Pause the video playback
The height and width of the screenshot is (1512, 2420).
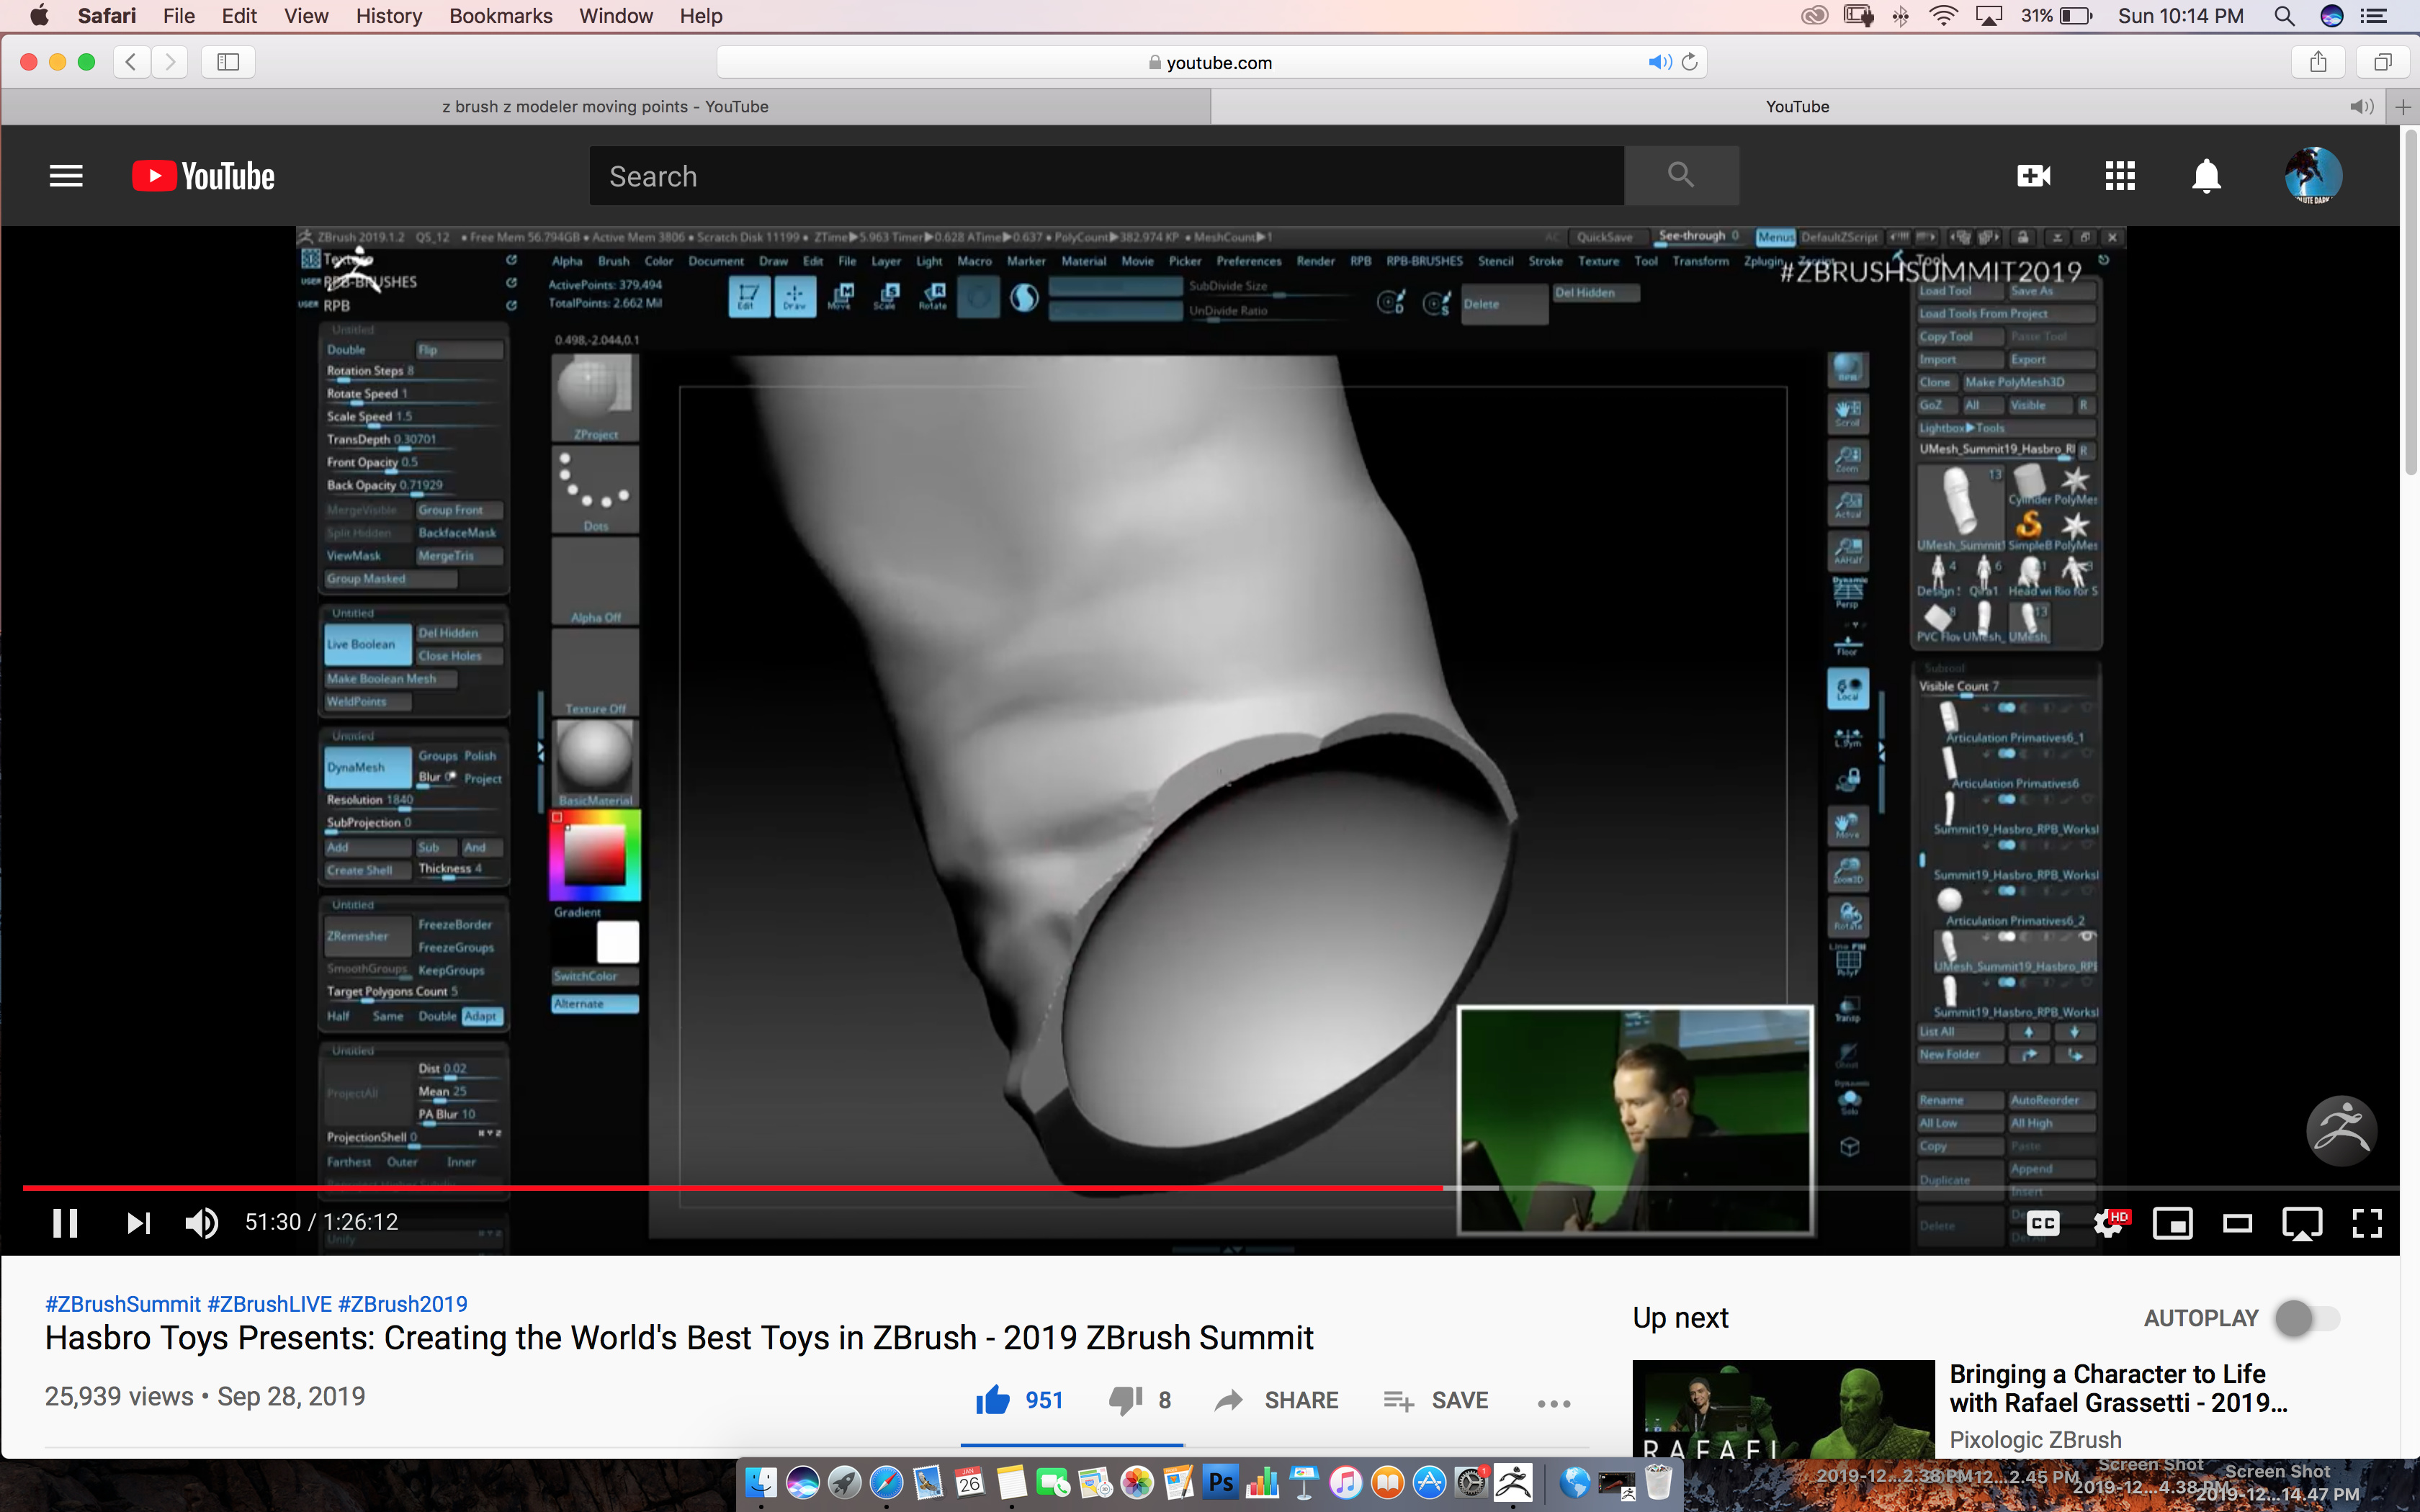(x=65, y=1222)
